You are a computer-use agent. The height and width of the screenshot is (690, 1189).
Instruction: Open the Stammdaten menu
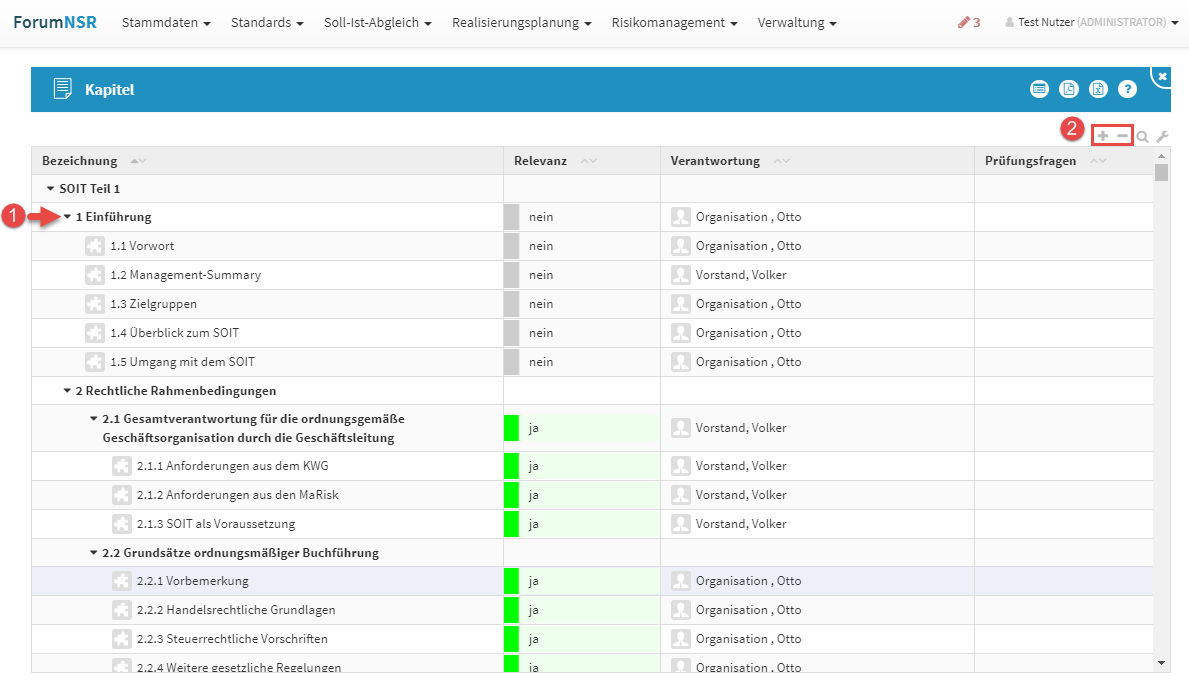pos(165,22)
